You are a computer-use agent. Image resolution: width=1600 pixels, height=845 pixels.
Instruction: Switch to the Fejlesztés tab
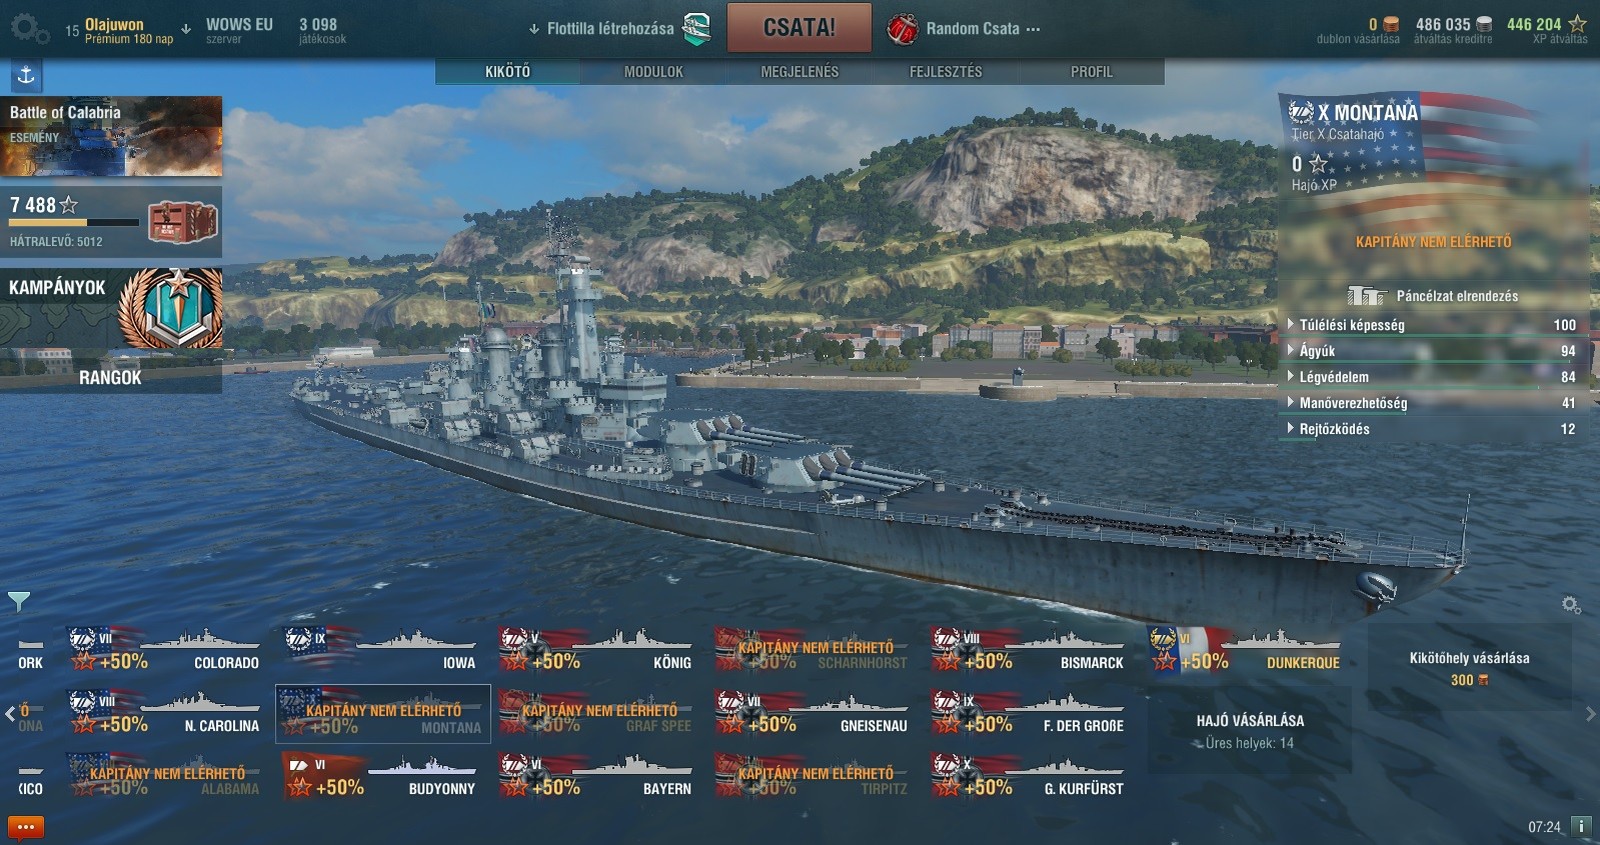click(945, 72)
